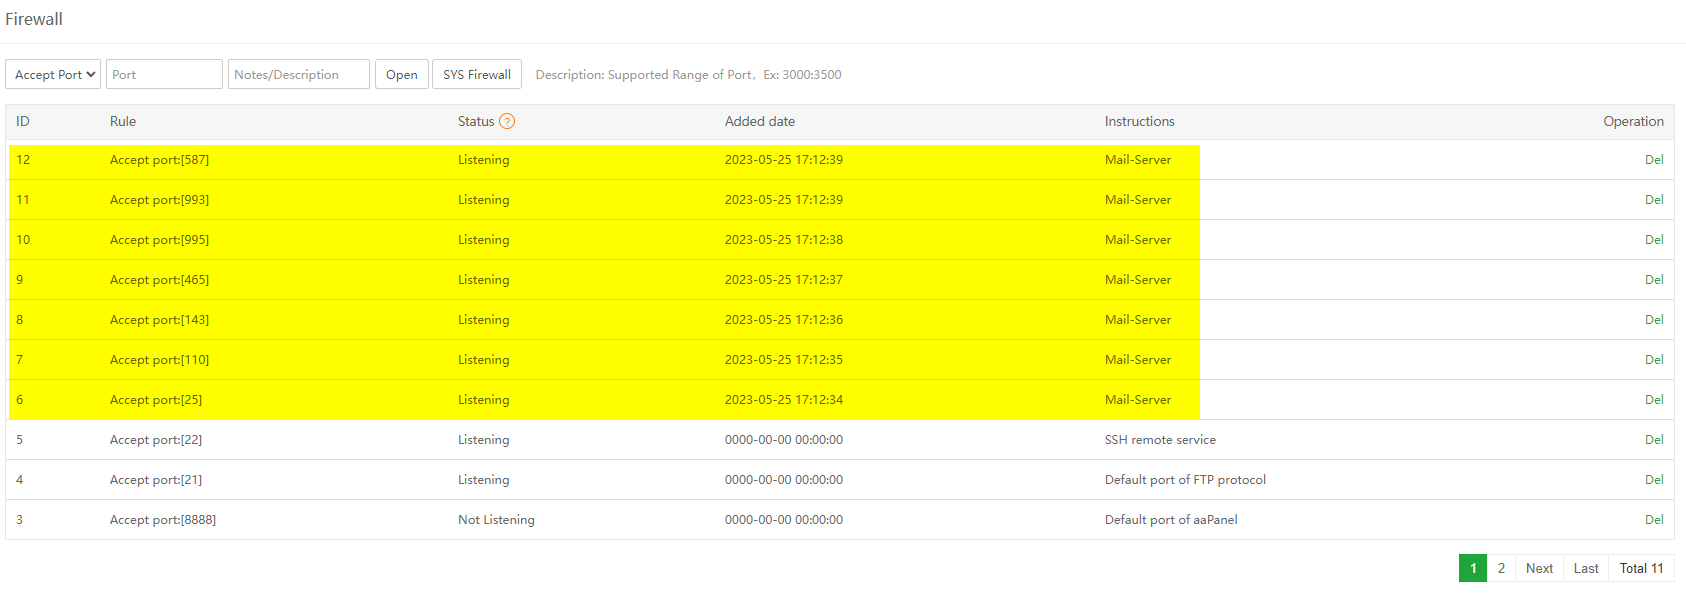The width and height of the screenshot is (1686, 595).
Task: Click the Port input field
Action: (164, 74)
